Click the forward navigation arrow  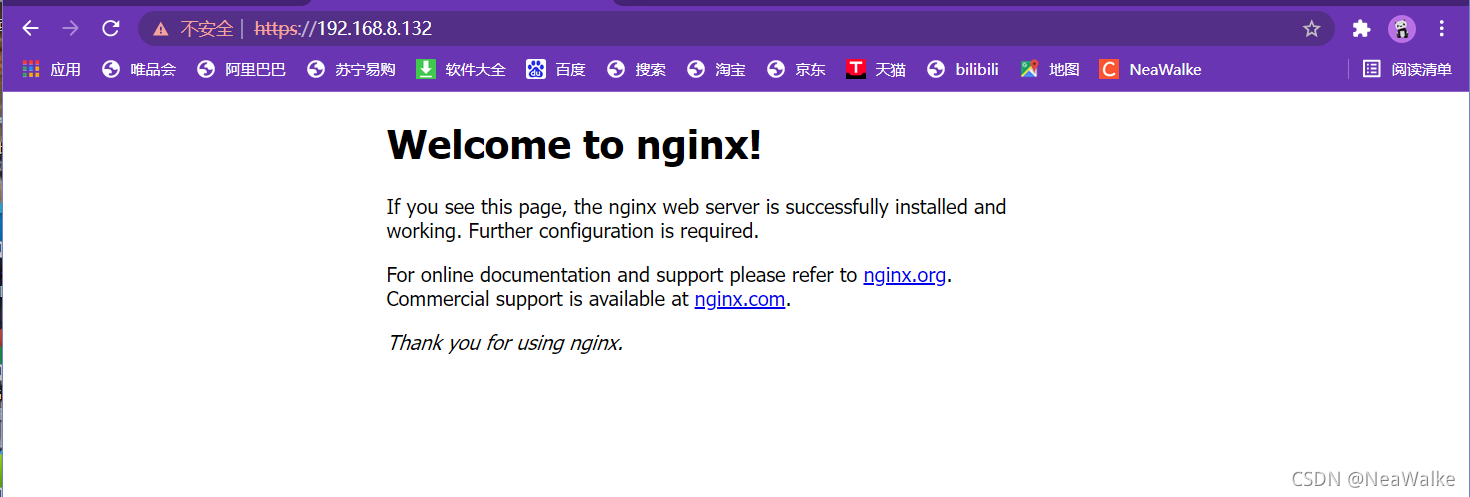tap(70, 29)
